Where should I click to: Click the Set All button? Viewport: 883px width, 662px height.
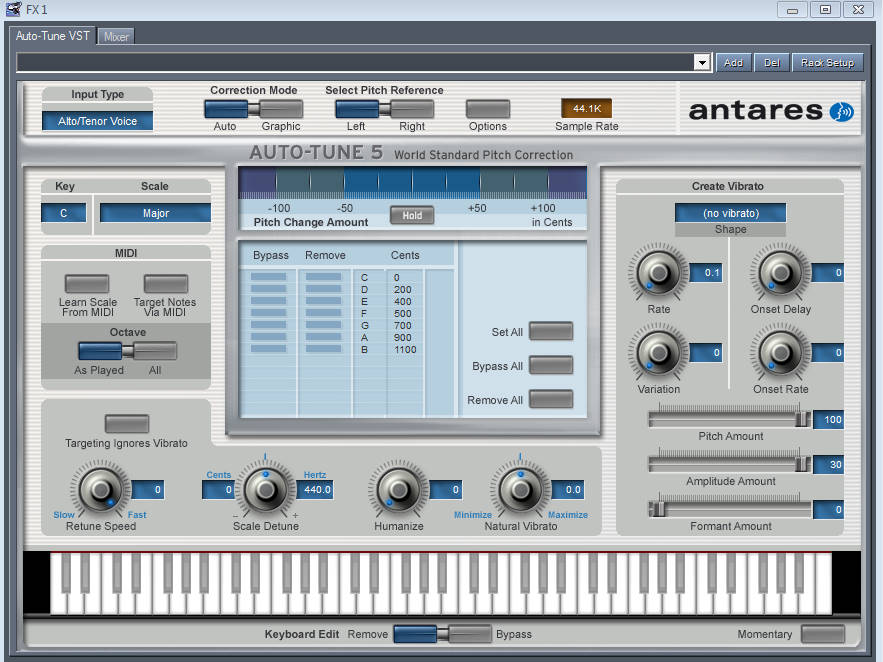551,332
